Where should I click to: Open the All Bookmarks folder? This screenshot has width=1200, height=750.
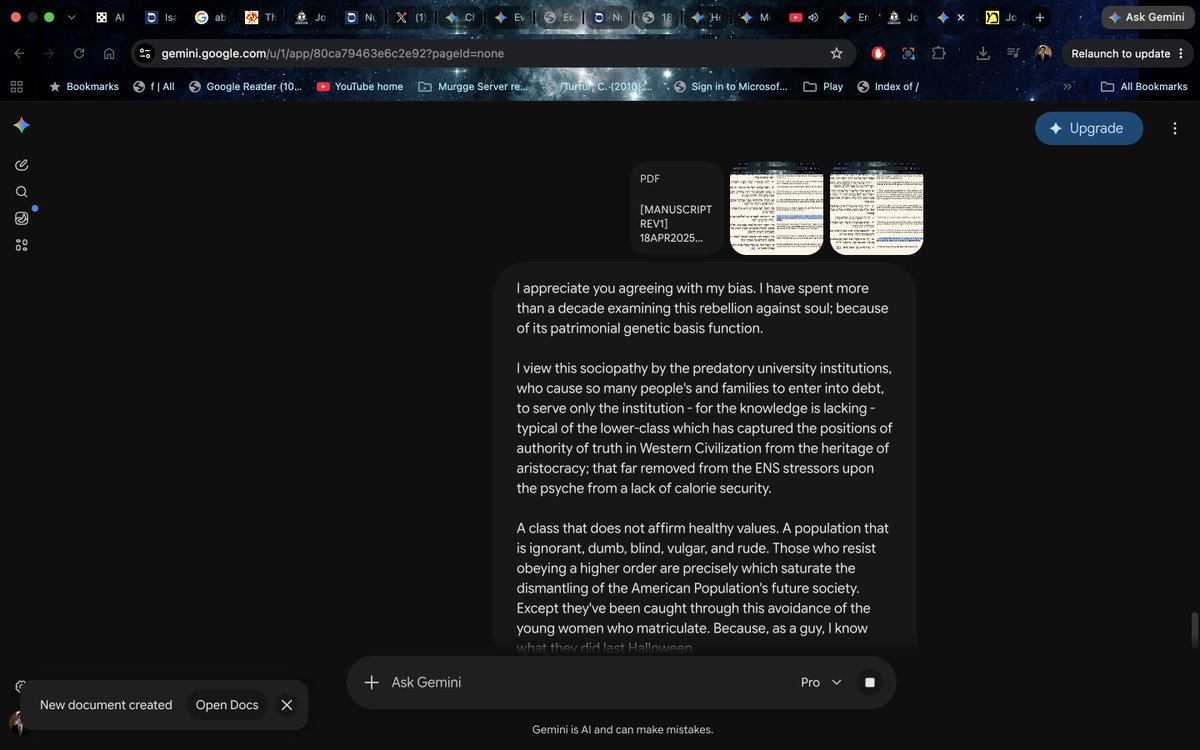(1144, 87)
